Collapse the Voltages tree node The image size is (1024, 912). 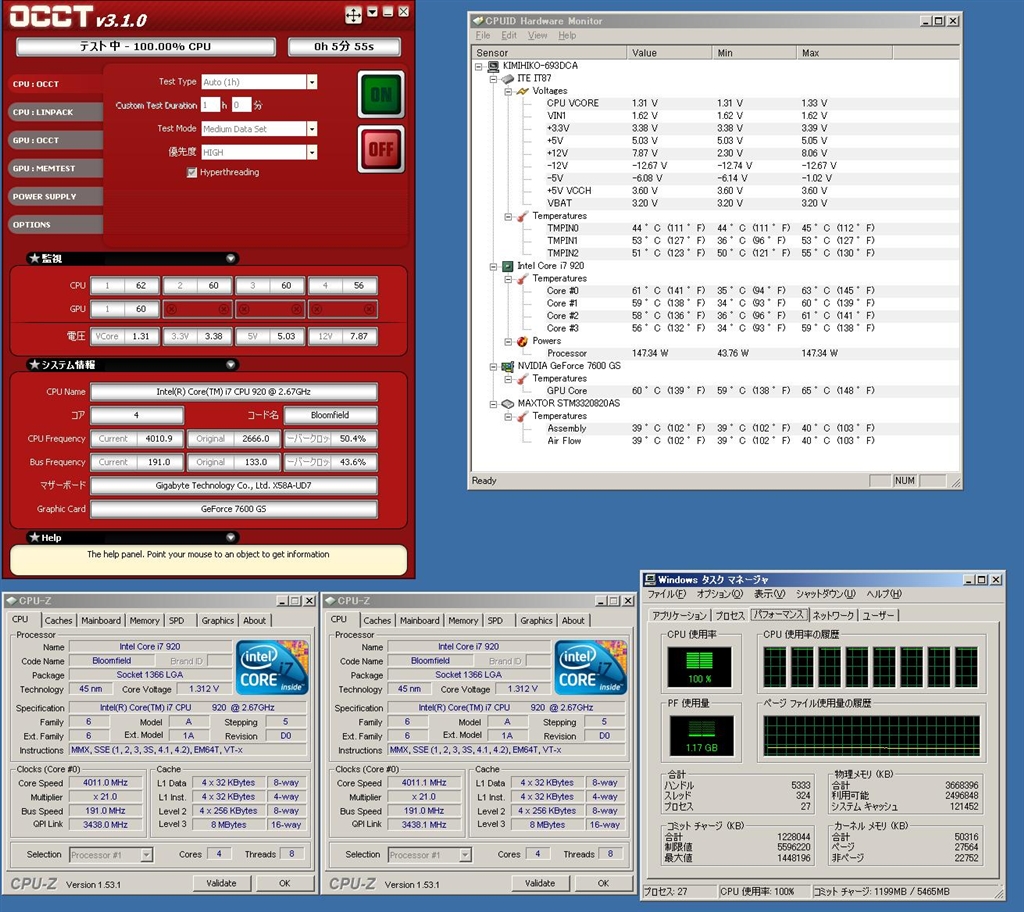pos(508,91)
